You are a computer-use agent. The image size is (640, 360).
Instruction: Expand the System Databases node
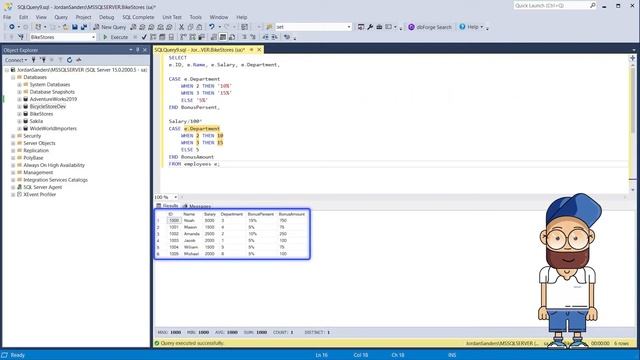pyautogui.click(x=19, y=84)
